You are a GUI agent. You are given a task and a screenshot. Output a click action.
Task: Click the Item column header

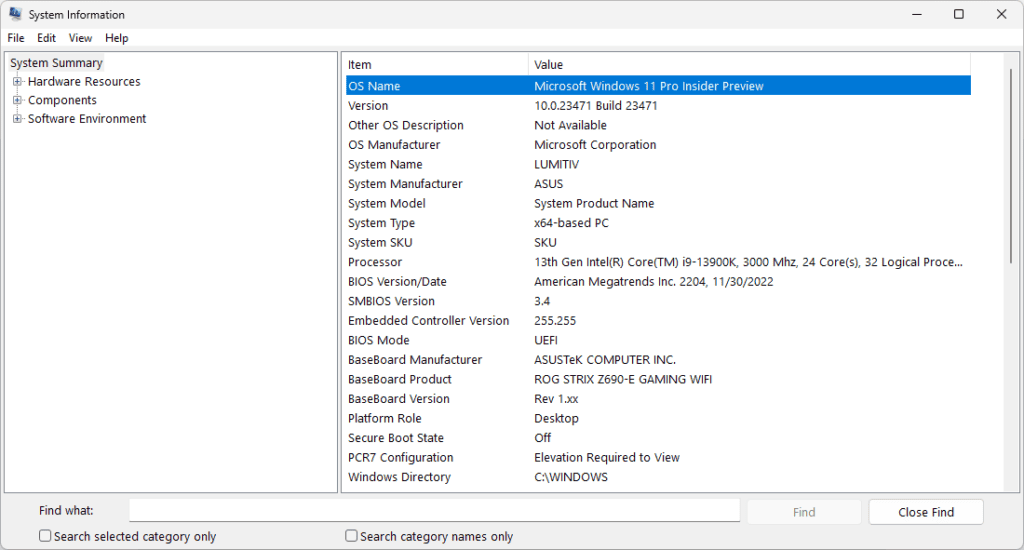(x=436, y=65)
